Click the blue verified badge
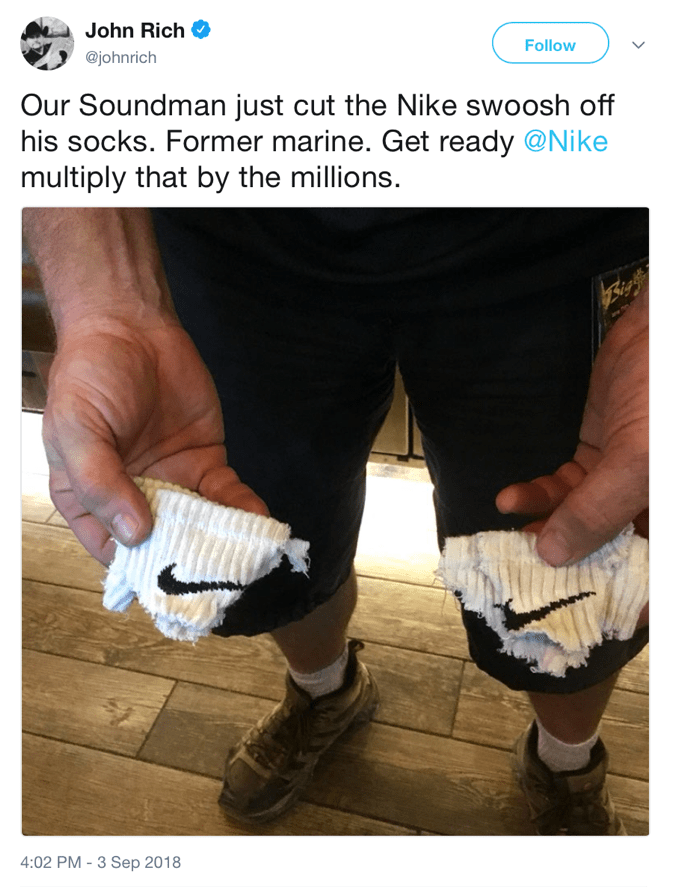The width and height of the screenshot is (681, 887). (201, 30)
